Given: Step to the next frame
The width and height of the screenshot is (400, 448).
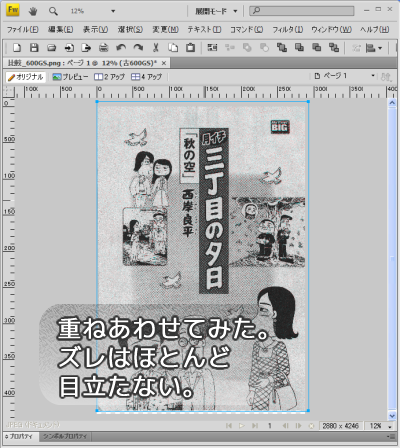Looking at the screenshot, I should coord(298,426).
